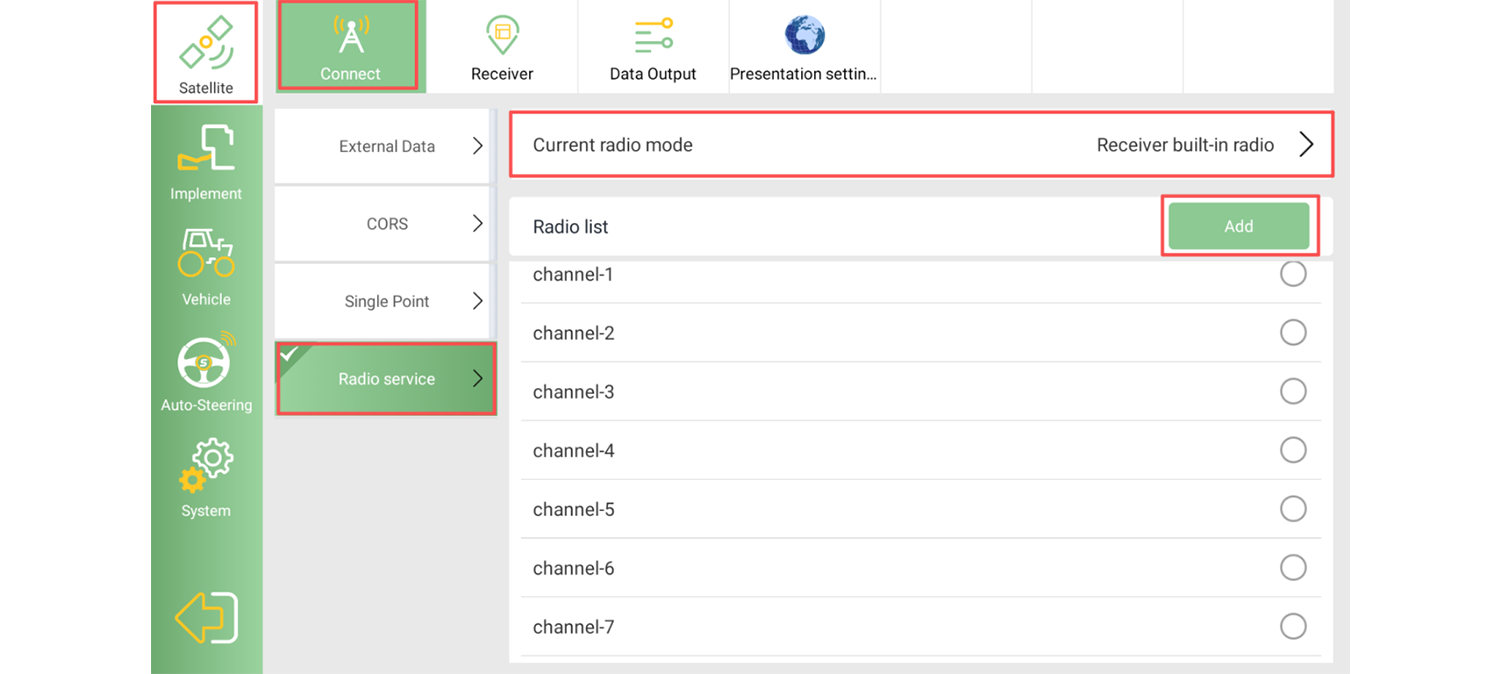Open the Data Output icon
Image resolution: width=1500 pixels, height=674 pixels.
(x=653, y=37)
